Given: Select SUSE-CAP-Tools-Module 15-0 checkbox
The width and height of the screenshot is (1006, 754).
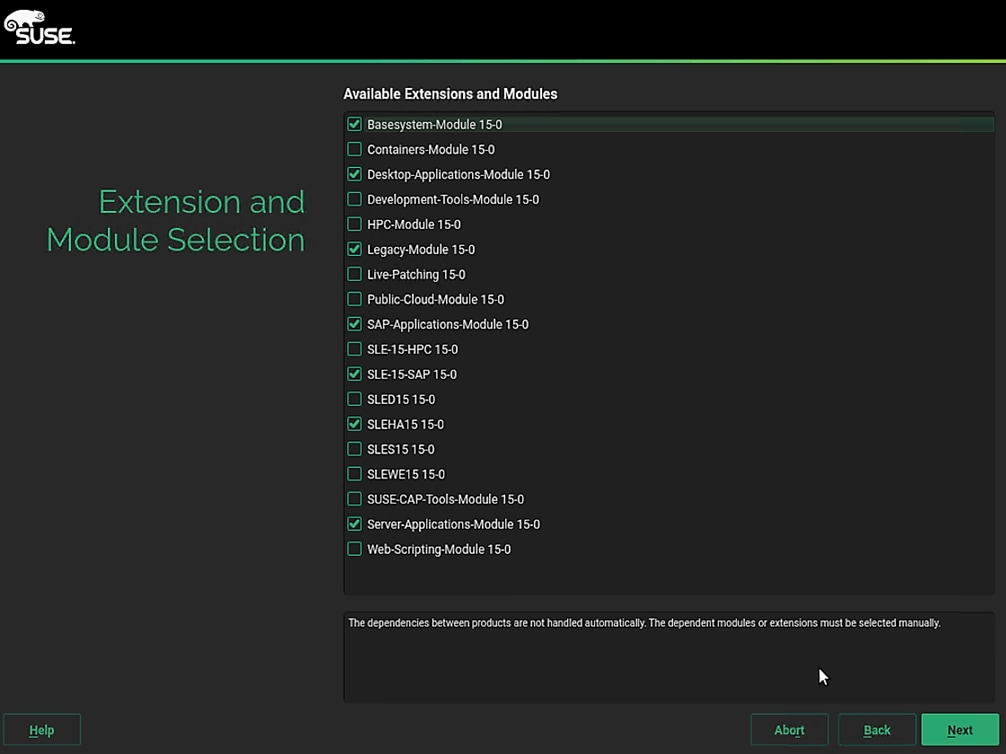Looking at the screenshot, I should [354, 499].
